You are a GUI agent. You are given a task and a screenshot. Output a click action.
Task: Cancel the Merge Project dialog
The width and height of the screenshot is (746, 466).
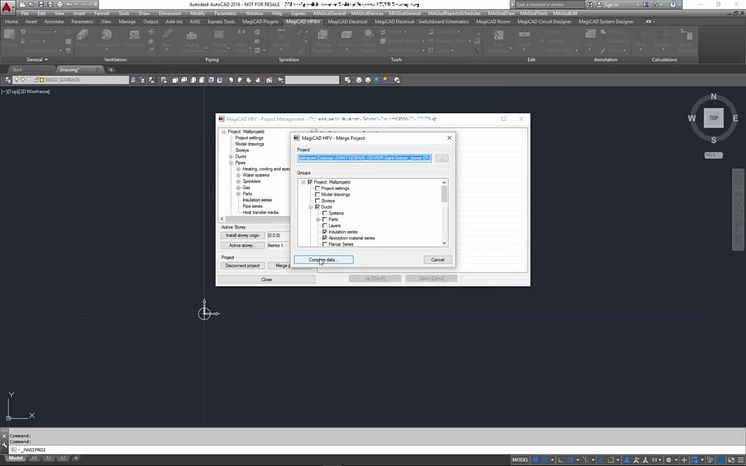[437, 260]
